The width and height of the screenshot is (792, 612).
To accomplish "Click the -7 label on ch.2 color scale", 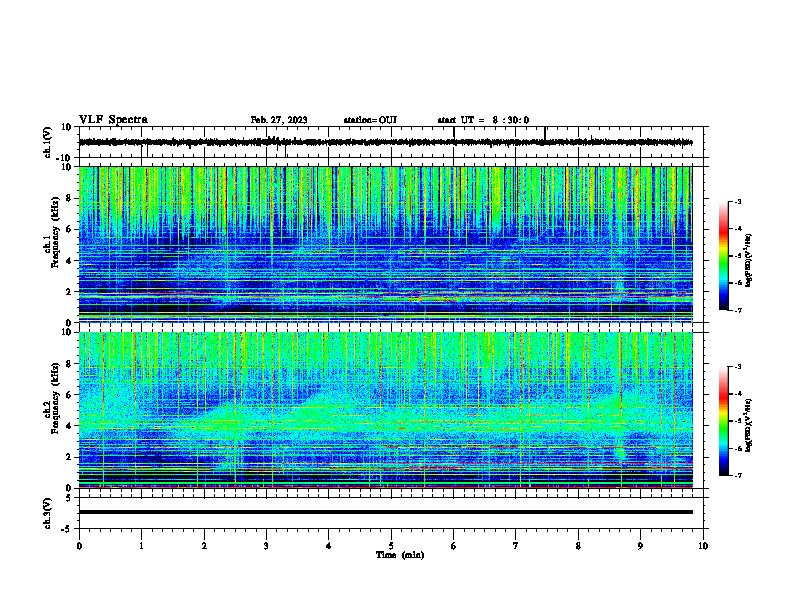I will point(737,475).
